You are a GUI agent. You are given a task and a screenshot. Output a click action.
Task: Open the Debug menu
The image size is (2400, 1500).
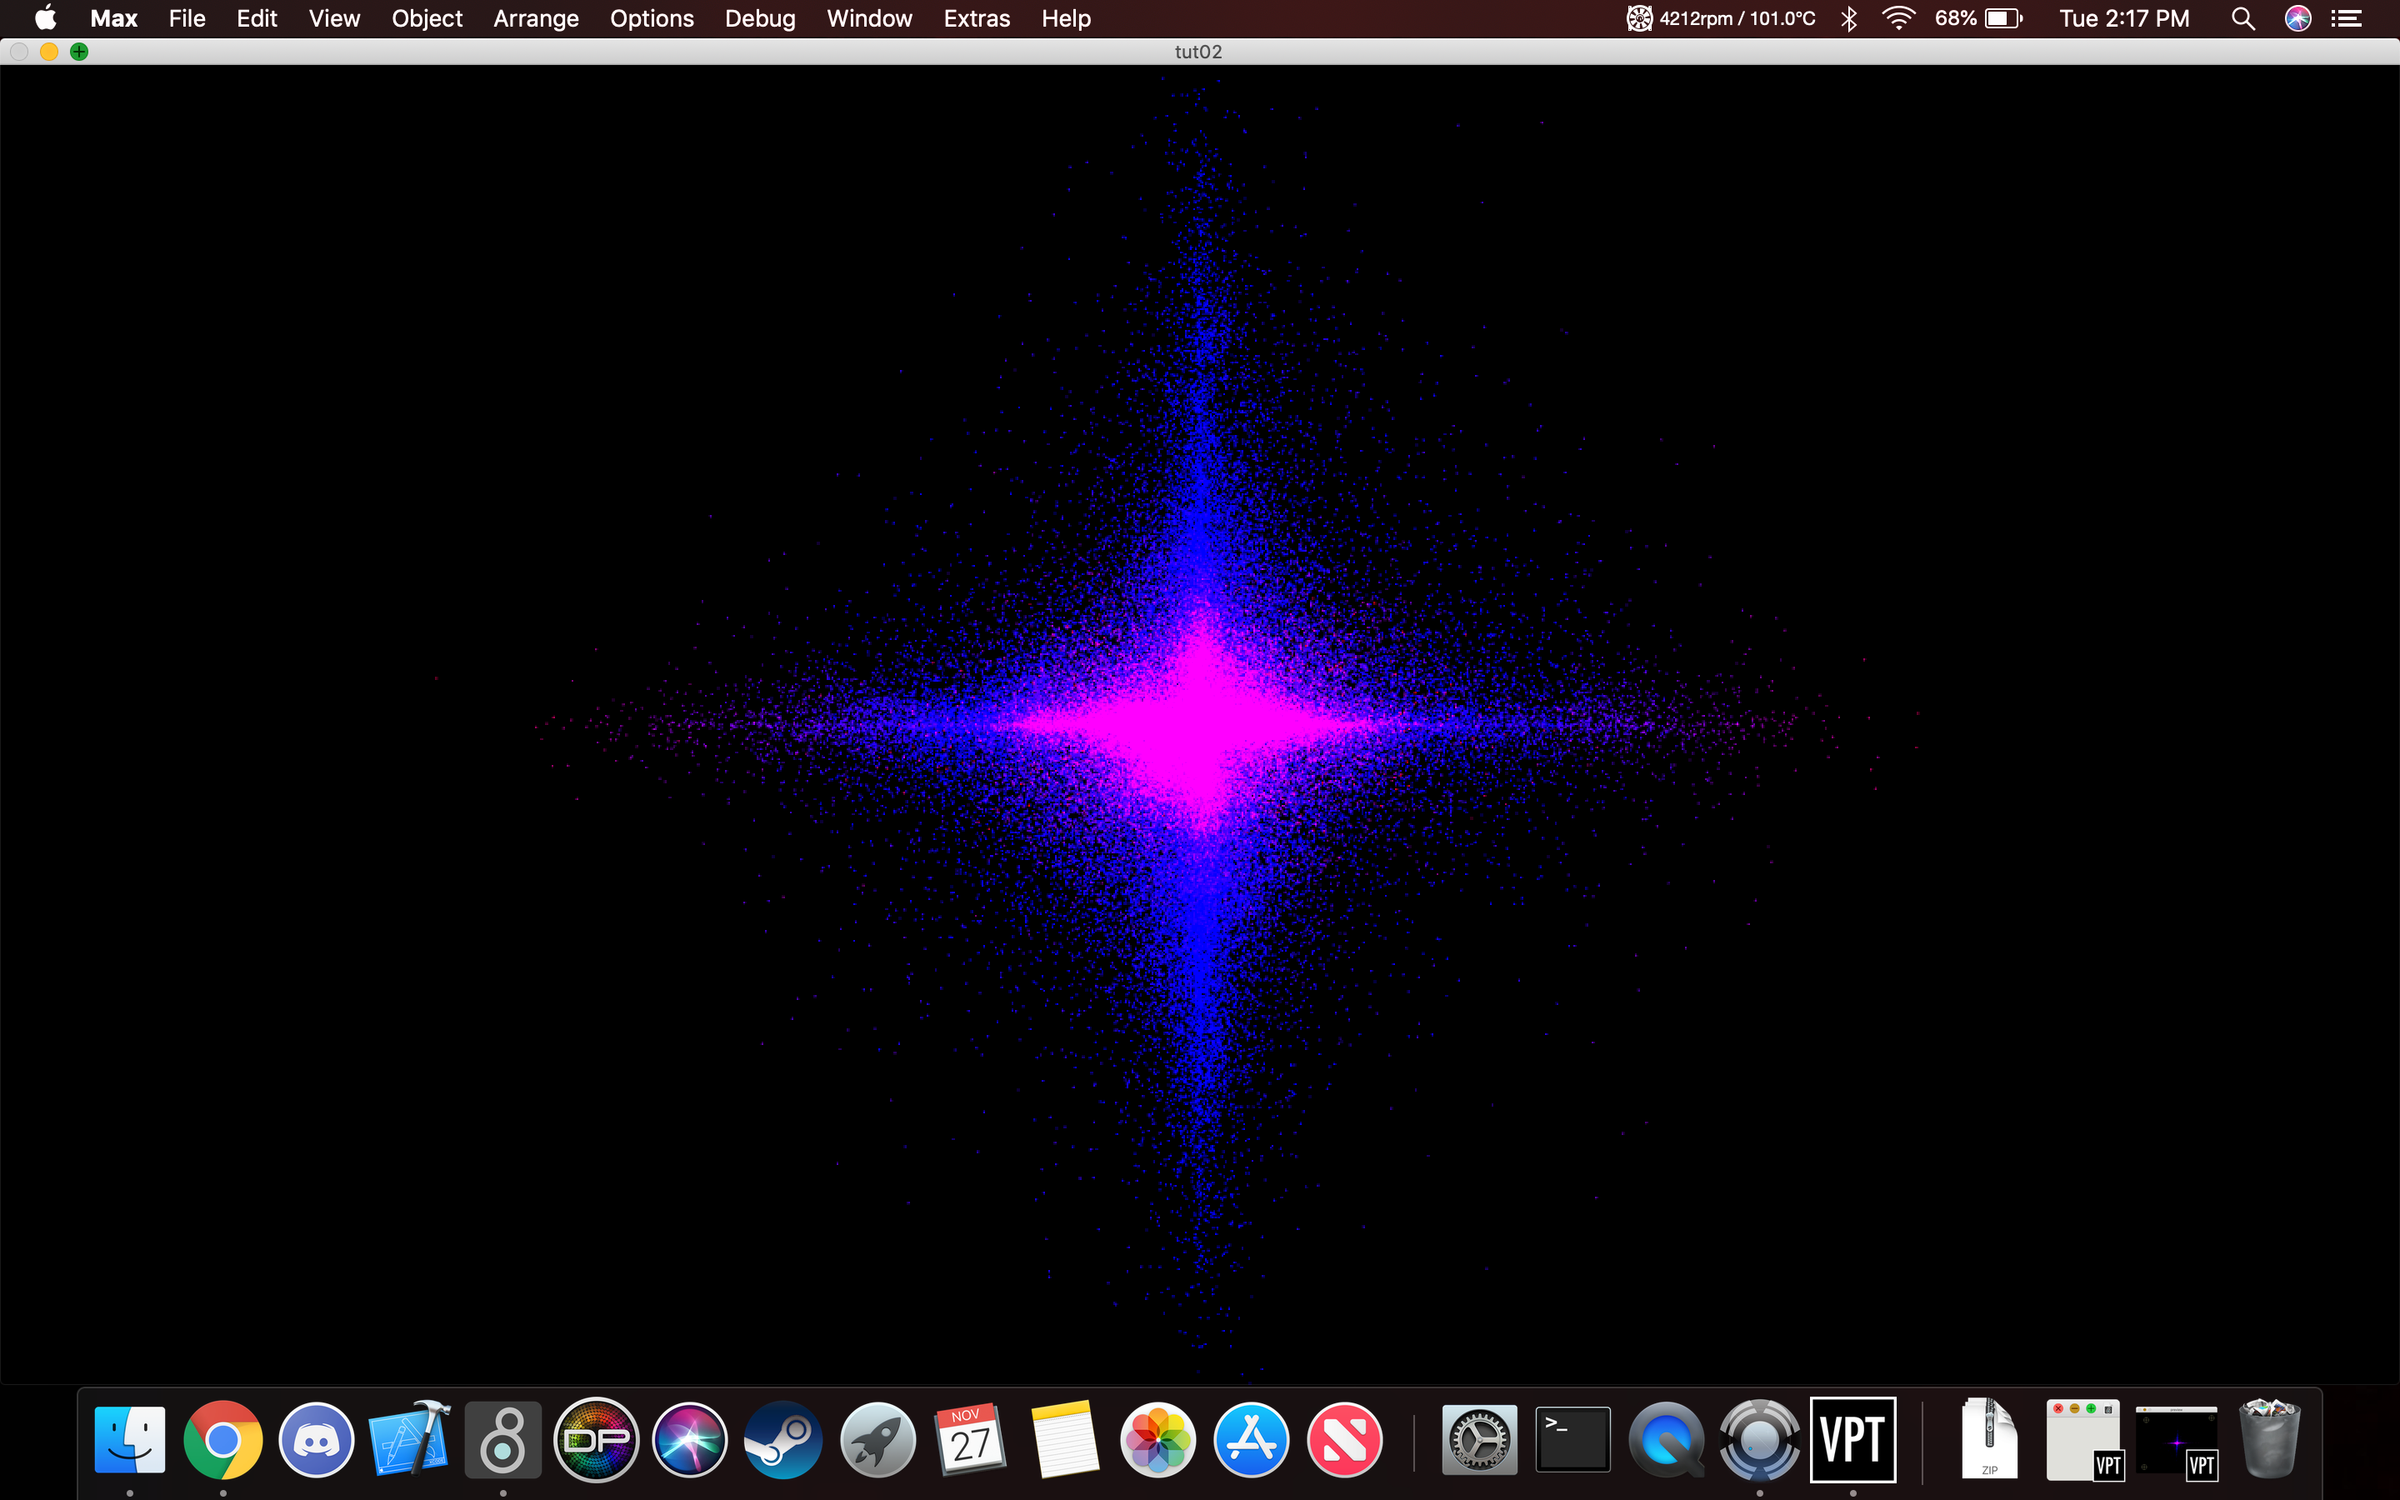pyautogui.click(x=760, y=18)
